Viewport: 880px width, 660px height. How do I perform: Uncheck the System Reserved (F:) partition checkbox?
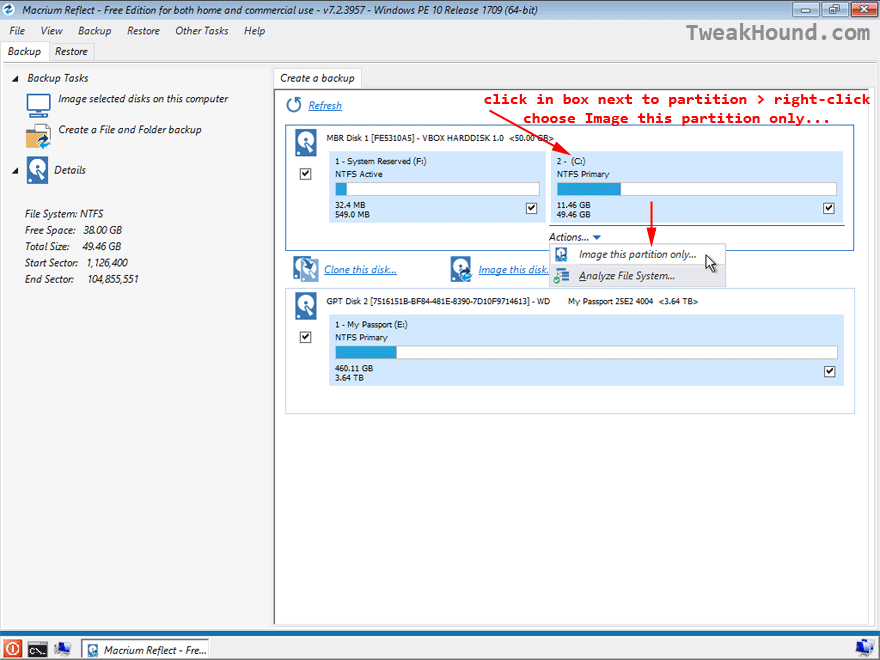tap(531, 208)
